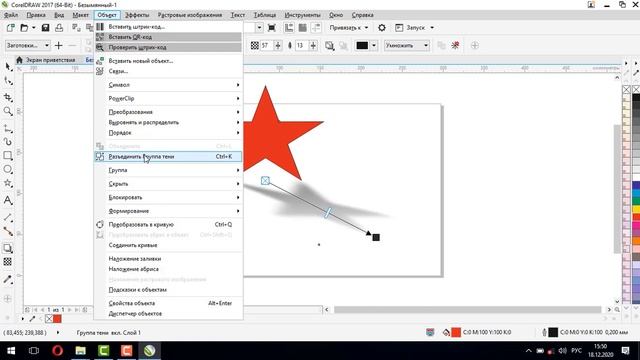Viewport: 640px width, 360px height.
Task: Click the full-screen preview icon
Action: click(271, 28)
